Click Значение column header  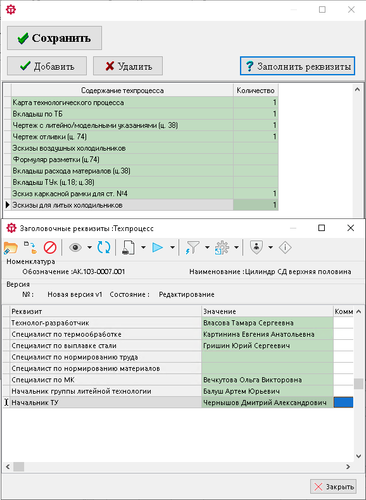coord(267,311)
